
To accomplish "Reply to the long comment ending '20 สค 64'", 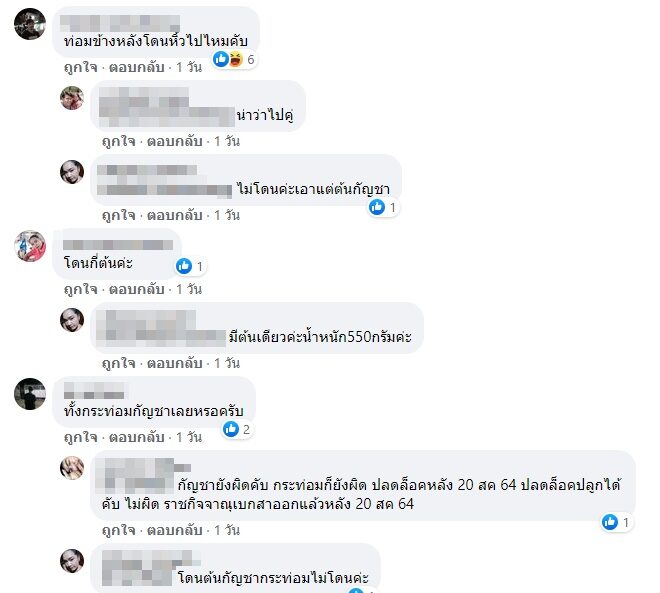I will click(174, 530).
